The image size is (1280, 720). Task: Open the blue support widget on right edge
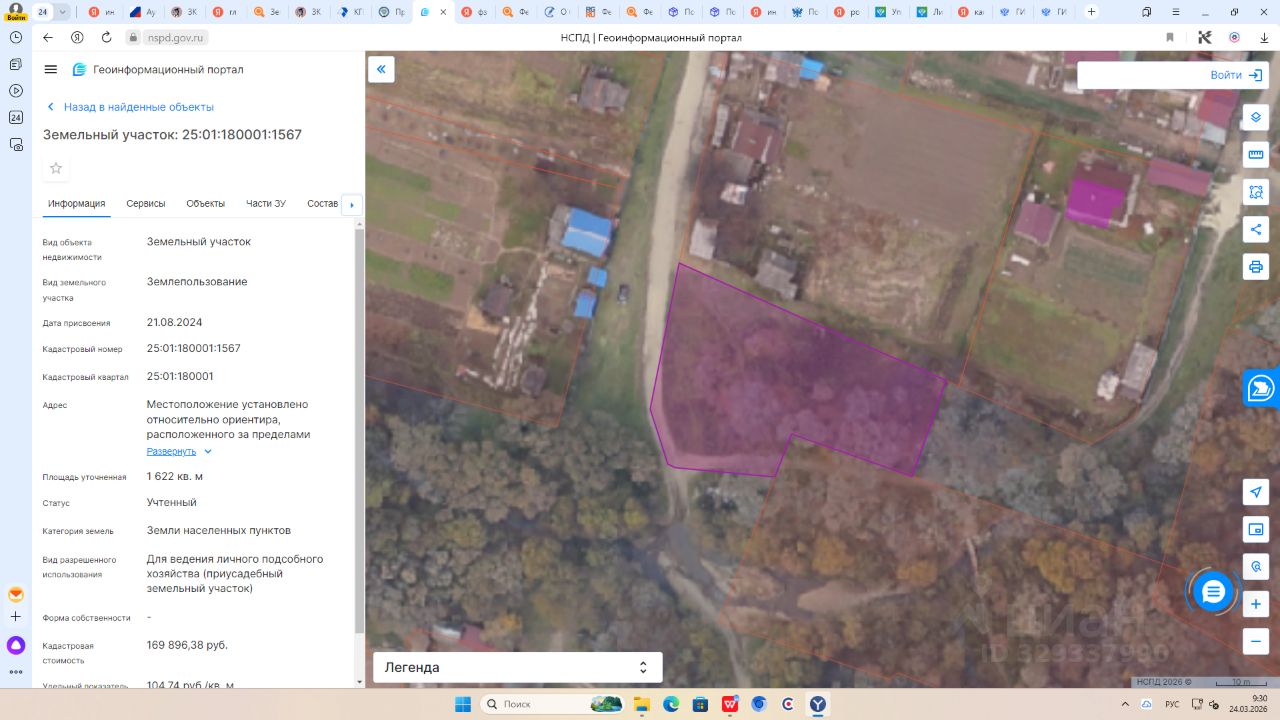pyautogui.click(x=1262, y=388)
